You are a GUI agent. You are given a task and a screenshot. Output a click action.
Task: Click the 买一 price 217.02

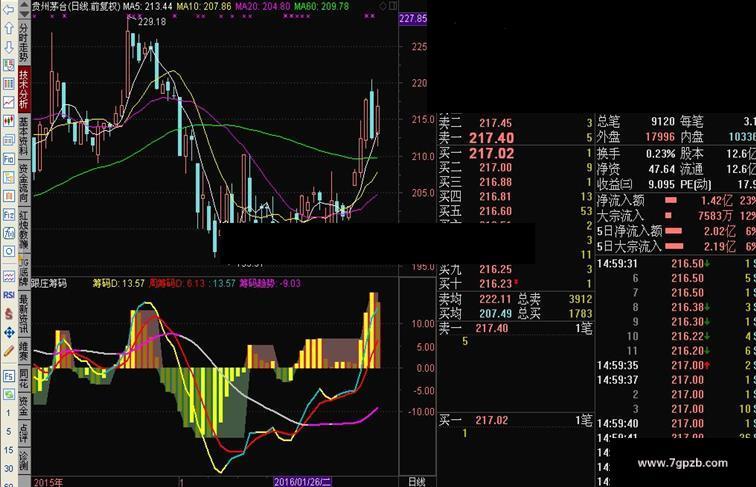pos(491,153)
